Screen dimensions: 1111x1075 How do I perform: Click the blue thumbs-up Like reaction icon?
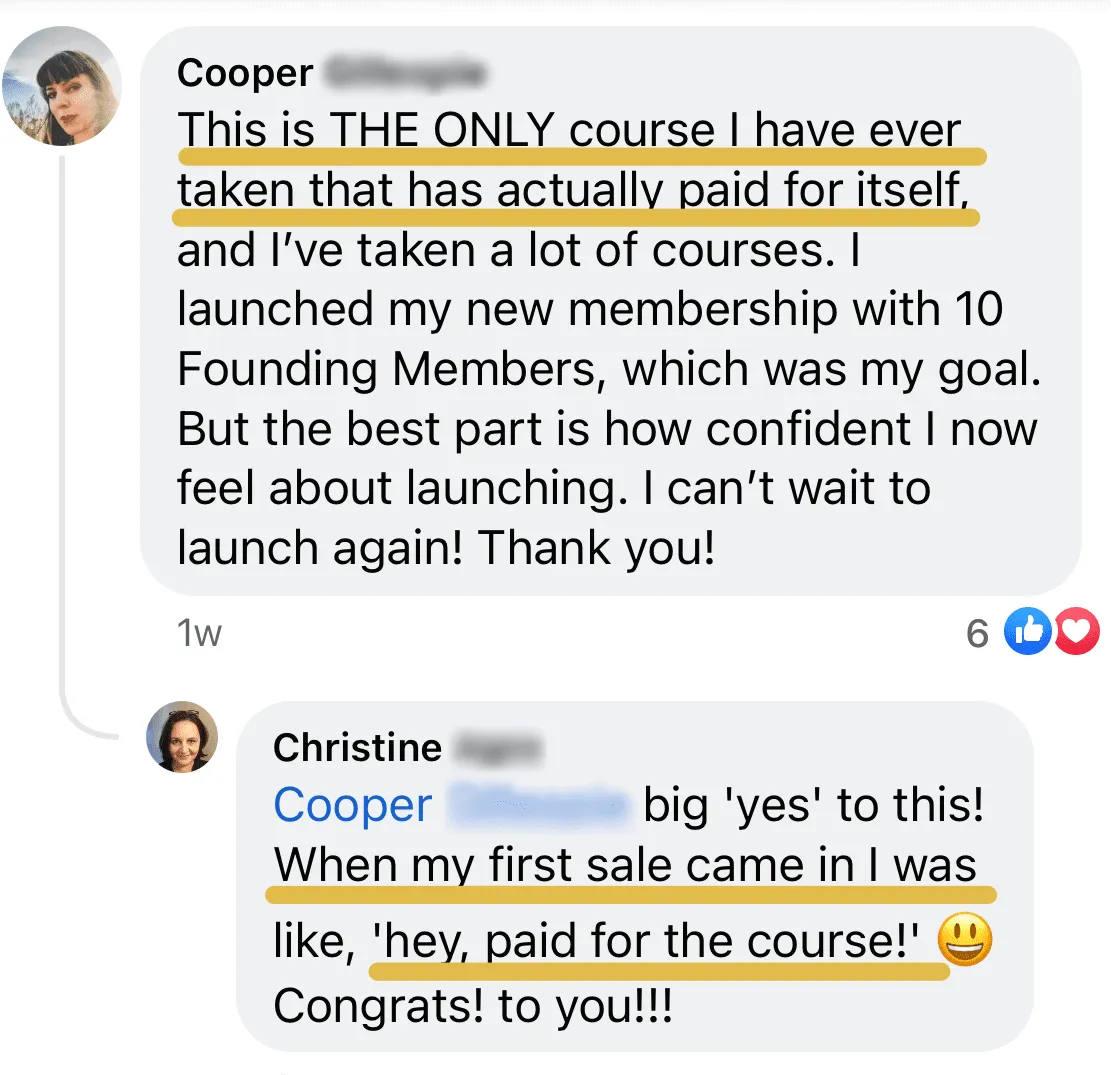[1027, 631]
